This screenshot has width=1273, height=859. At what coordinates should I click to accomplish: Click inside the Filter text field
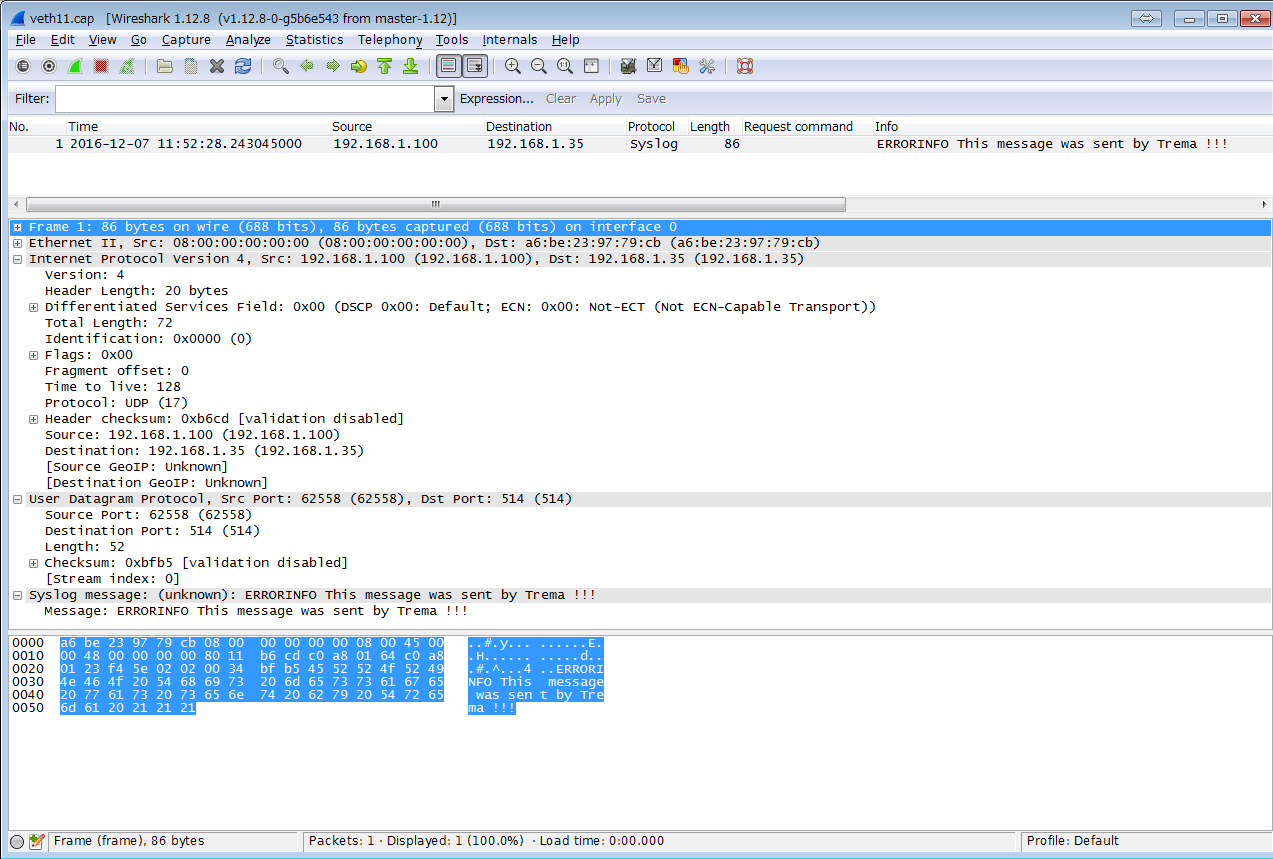click(245, 99)
